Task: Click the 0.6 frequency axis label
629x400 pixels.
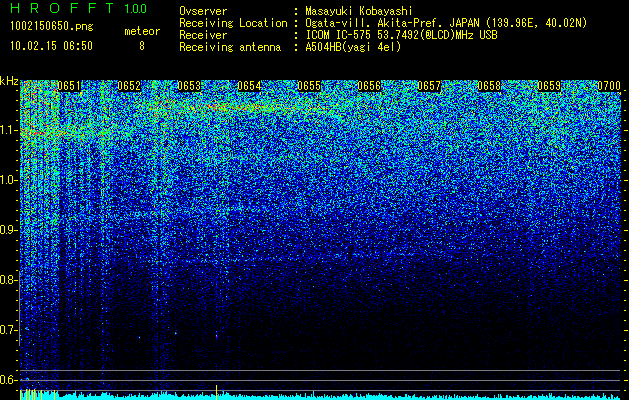Action: coord(9,380)
